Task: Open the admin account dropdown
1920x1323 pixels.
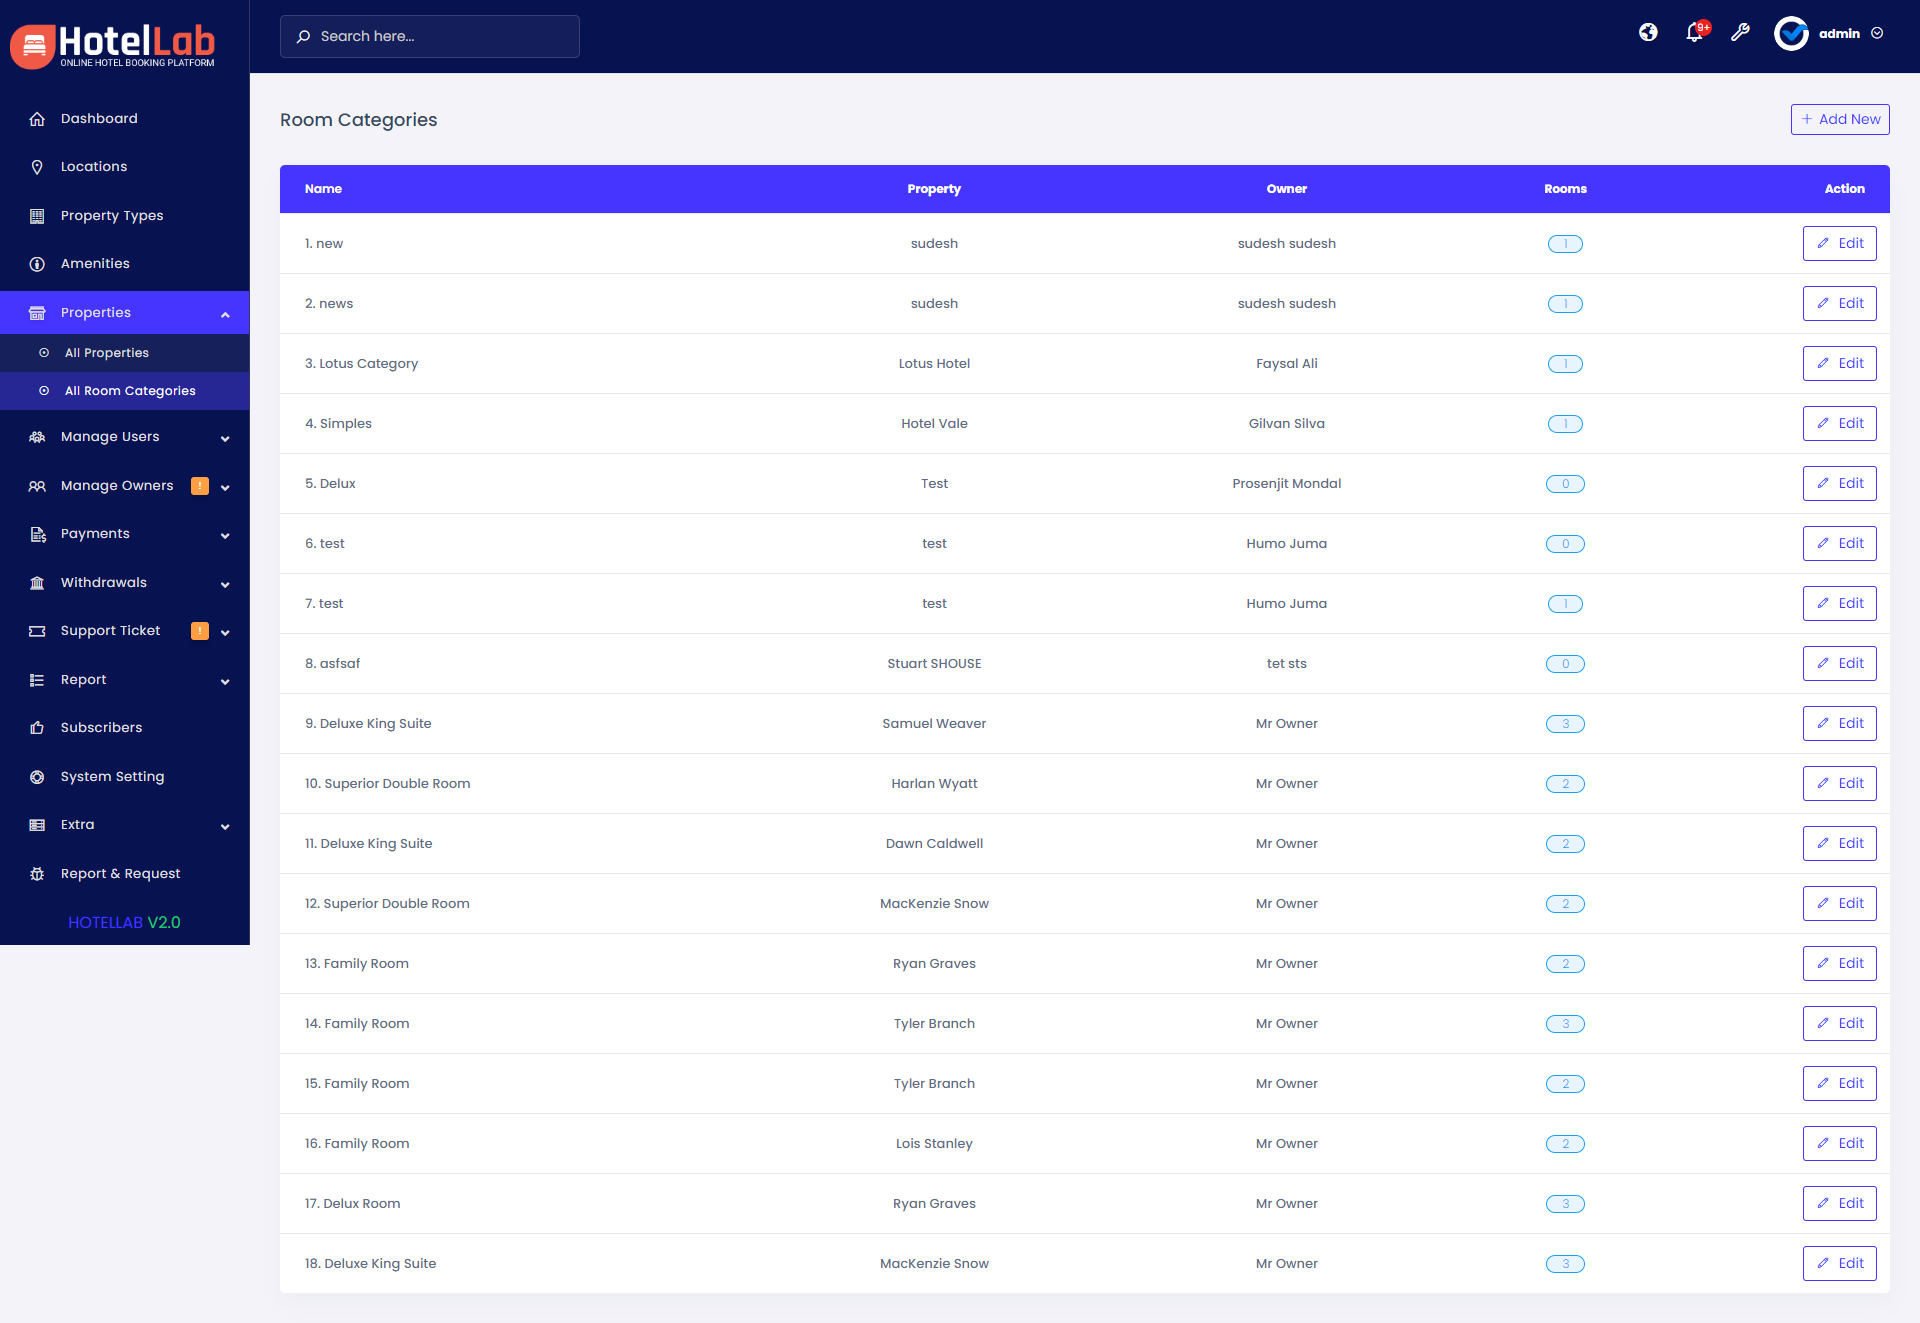Action: [1877, 33]
